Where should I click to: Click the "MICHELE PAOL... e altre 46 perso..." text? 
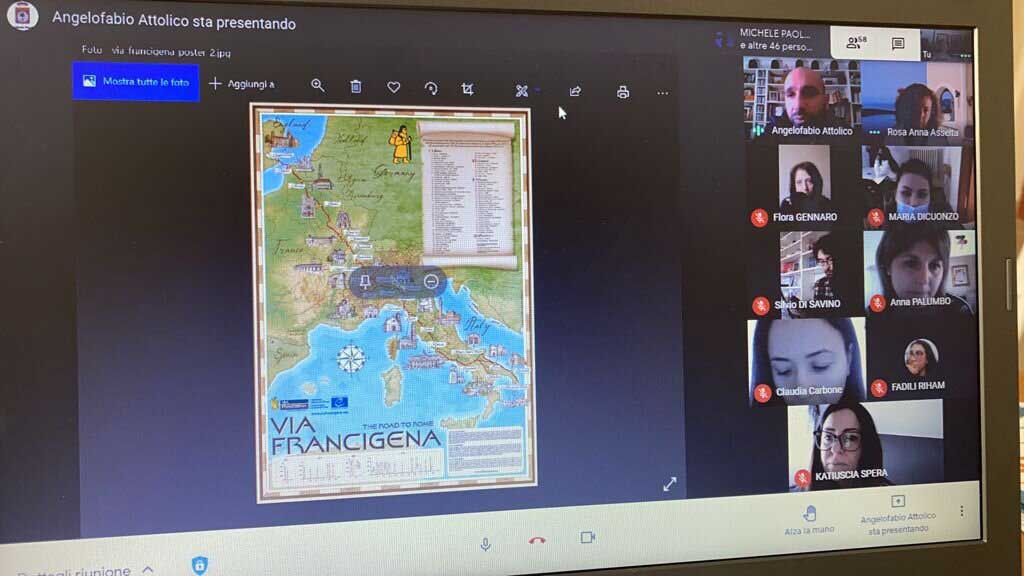click(775, 40)
